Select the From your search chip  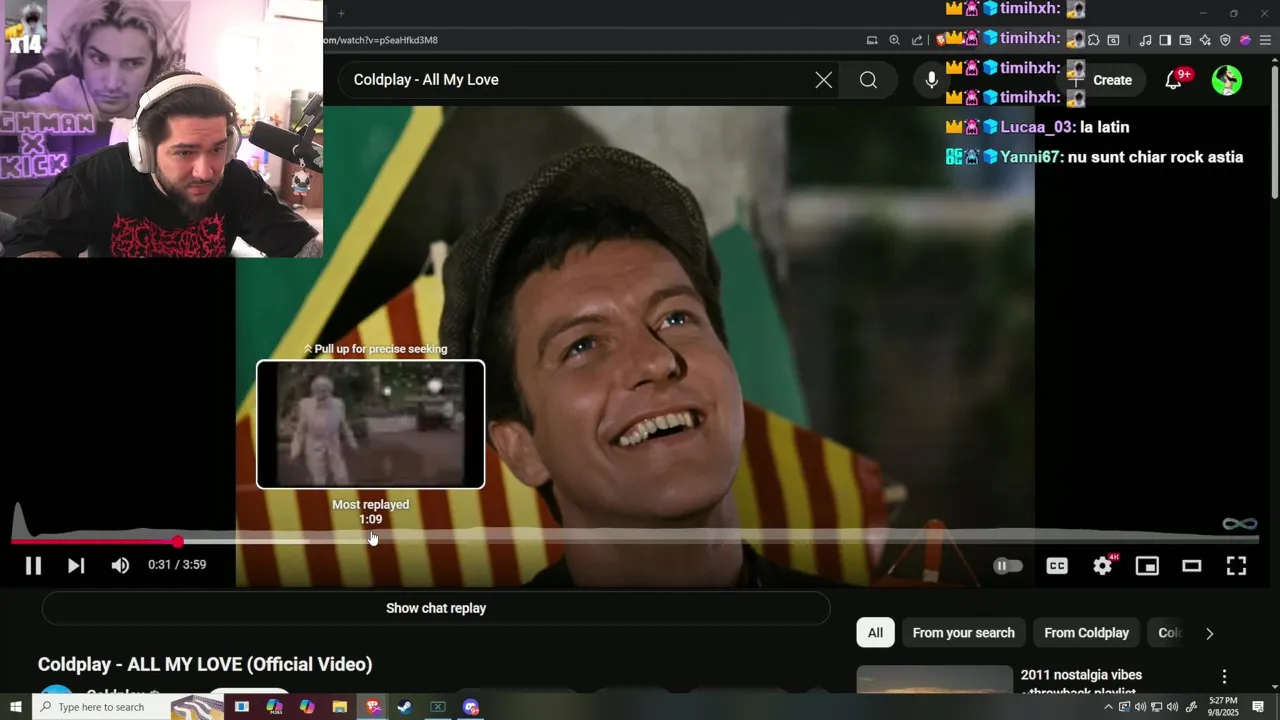click(963, 633)
